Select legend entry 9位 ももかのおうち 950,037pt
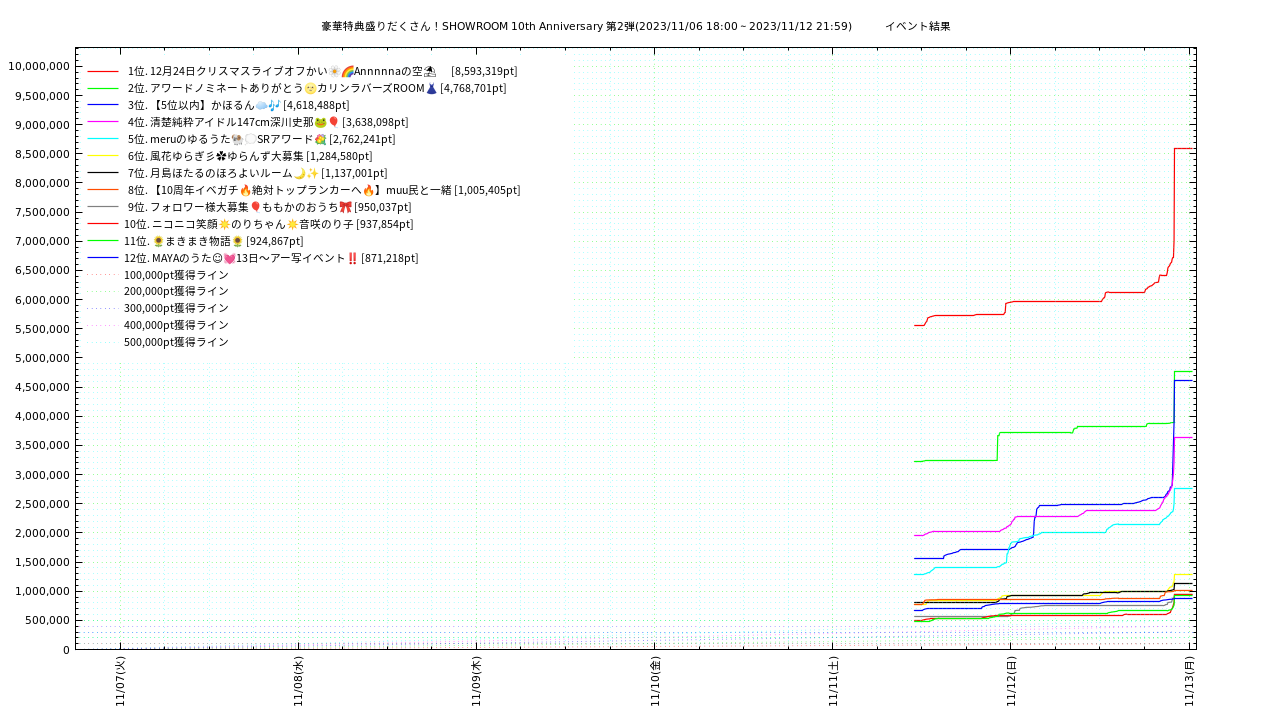1280x720 pixels. (269, 208)
